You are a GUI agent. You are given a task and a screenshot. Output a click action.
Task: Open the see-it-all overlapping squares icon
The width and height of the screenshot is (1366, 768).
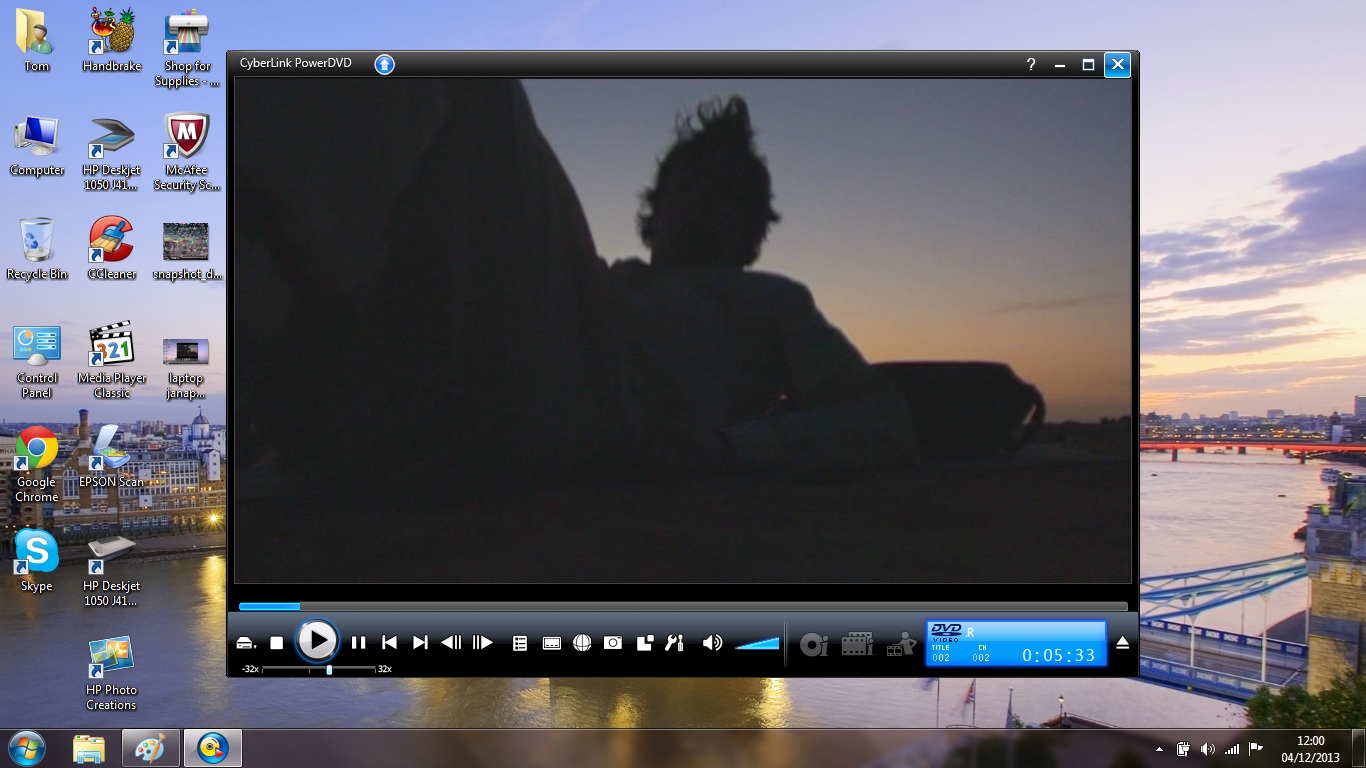[645, 643]
